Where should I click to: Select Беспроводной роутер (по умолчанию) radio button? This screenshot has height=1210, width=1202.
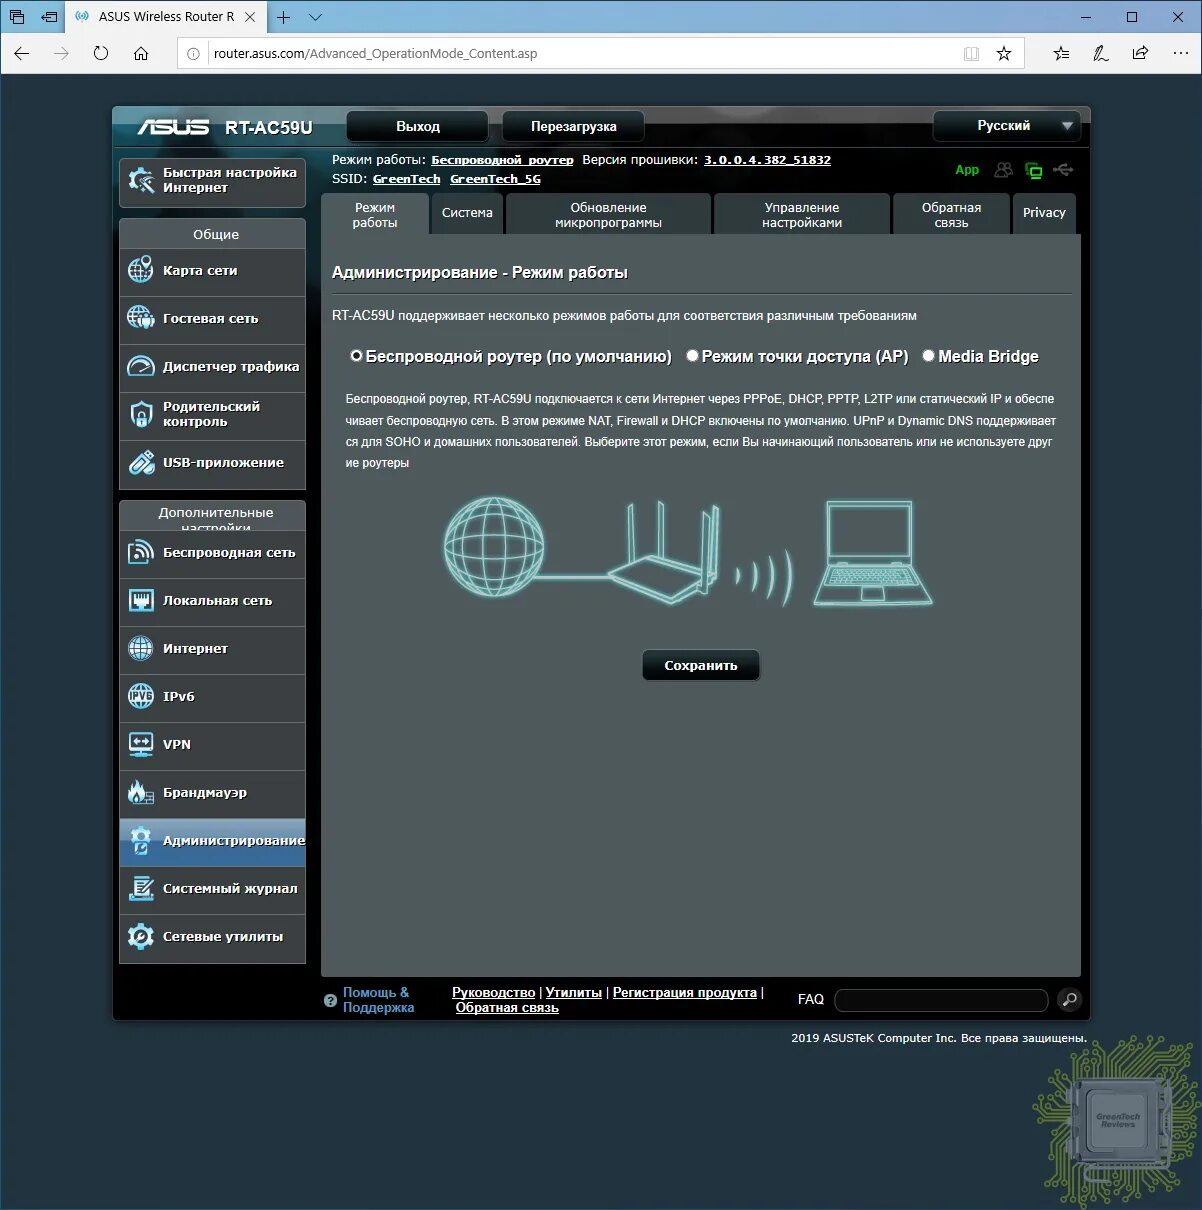tap(356, 356)
